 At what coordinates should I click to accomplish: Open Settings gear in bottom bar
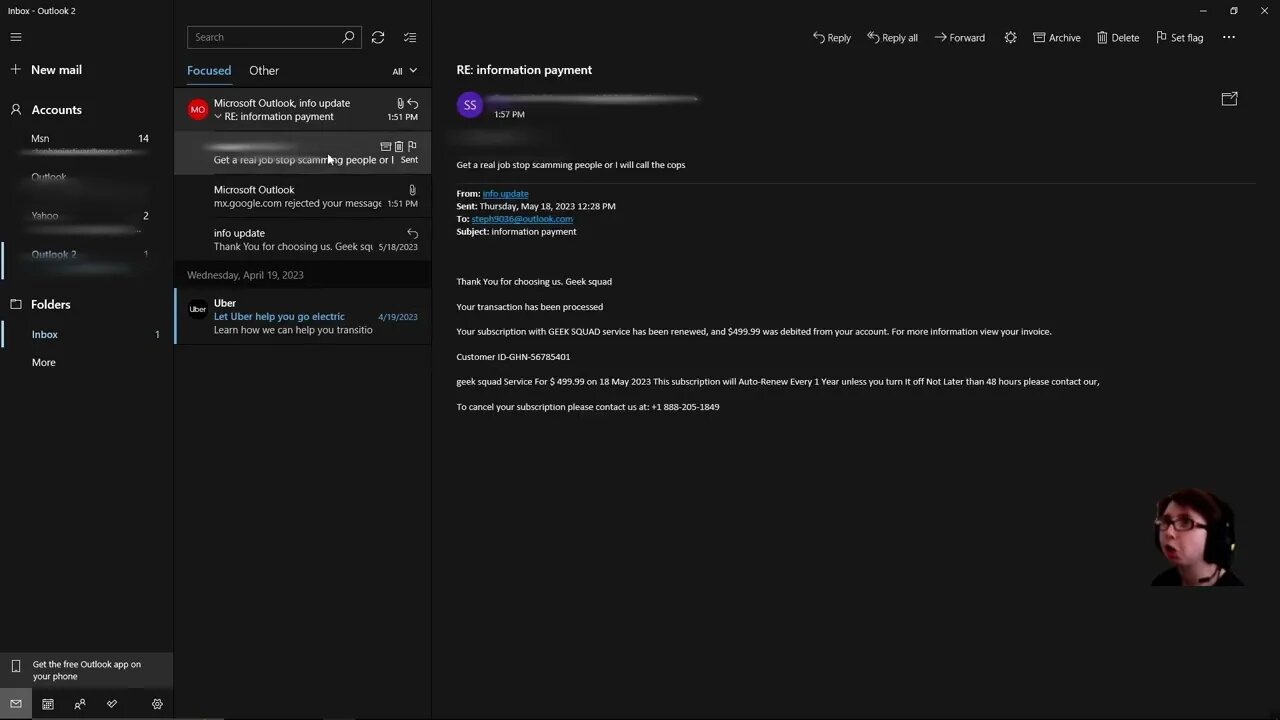pyautogui.click(x=157, y=704)
